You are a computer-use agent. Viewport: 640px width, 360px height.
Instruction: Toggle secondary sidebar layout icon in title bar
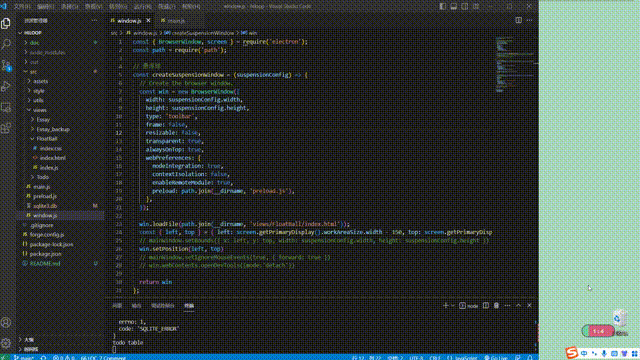click(x=465, y=7)
